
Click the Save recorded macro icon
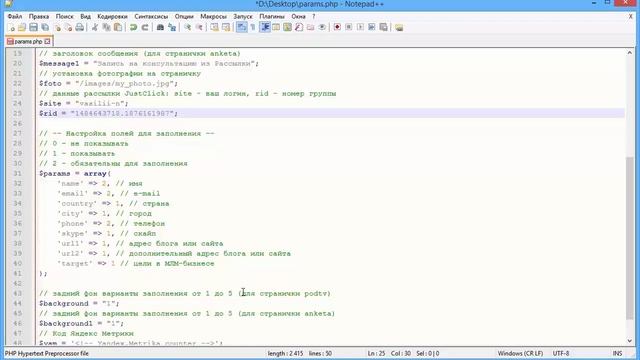click(383, 27)
